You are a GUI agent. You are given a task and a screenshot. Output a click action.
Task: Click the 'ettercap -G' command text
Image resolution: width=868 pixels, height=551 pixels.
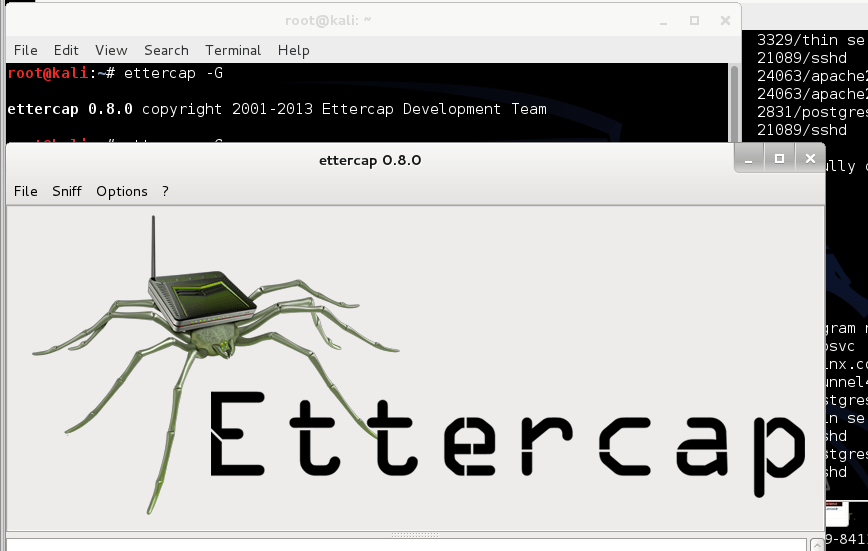[173, 74]
